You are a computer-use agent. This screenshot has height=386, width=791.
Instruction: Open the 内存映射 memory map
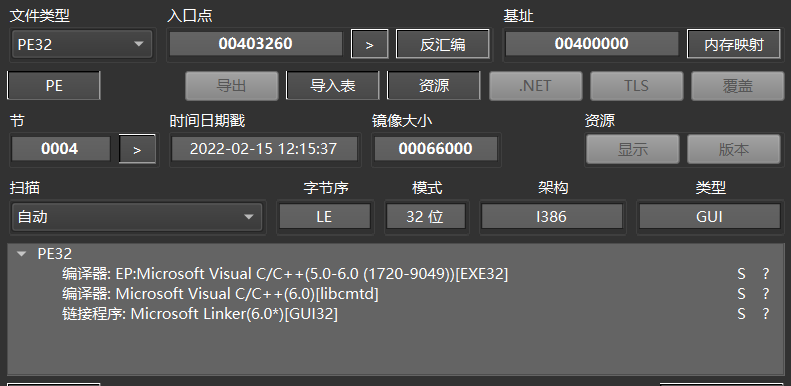click(x=733, y=44)
